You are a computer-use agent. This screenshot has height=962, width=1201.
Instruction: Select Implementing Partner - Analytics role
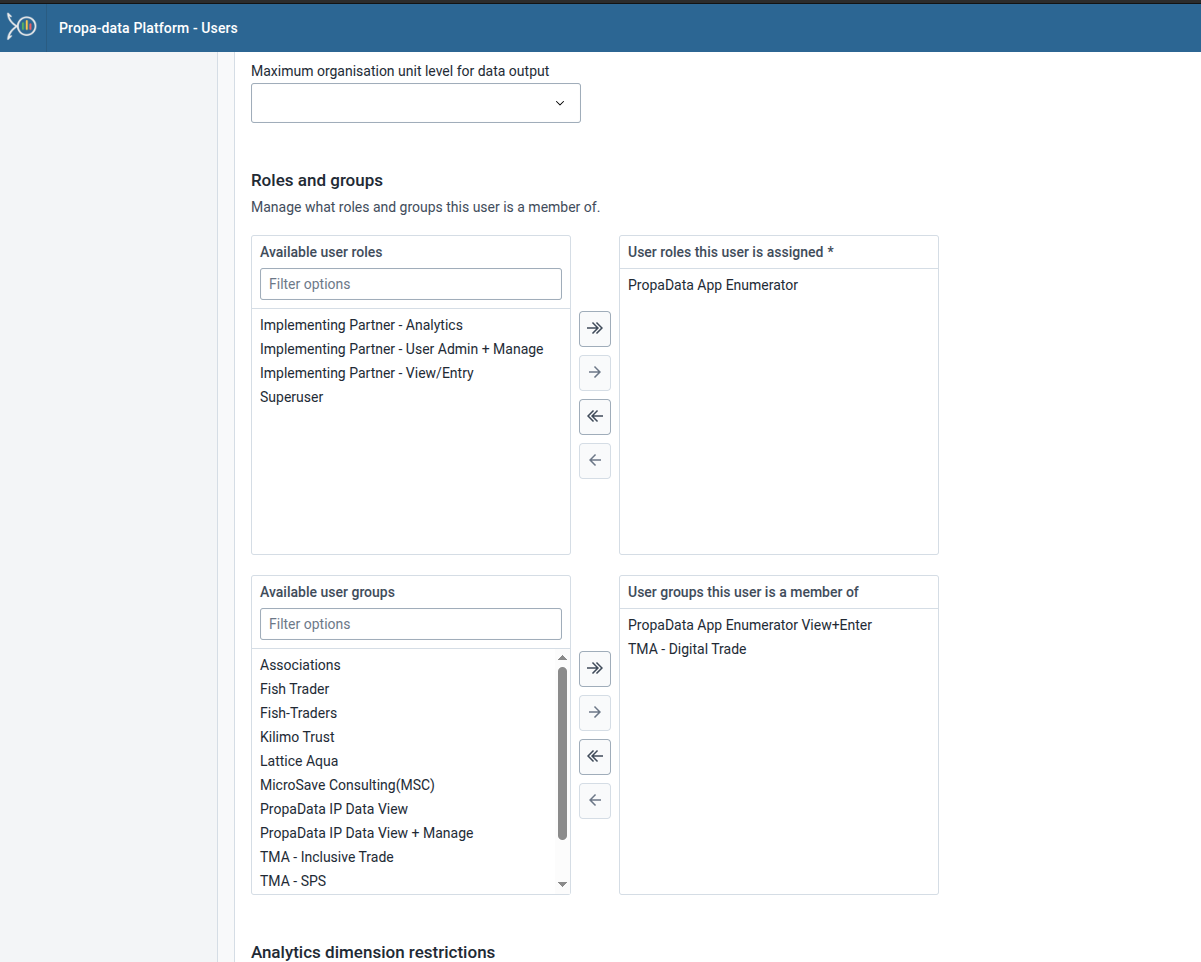[x=361, y=325]
